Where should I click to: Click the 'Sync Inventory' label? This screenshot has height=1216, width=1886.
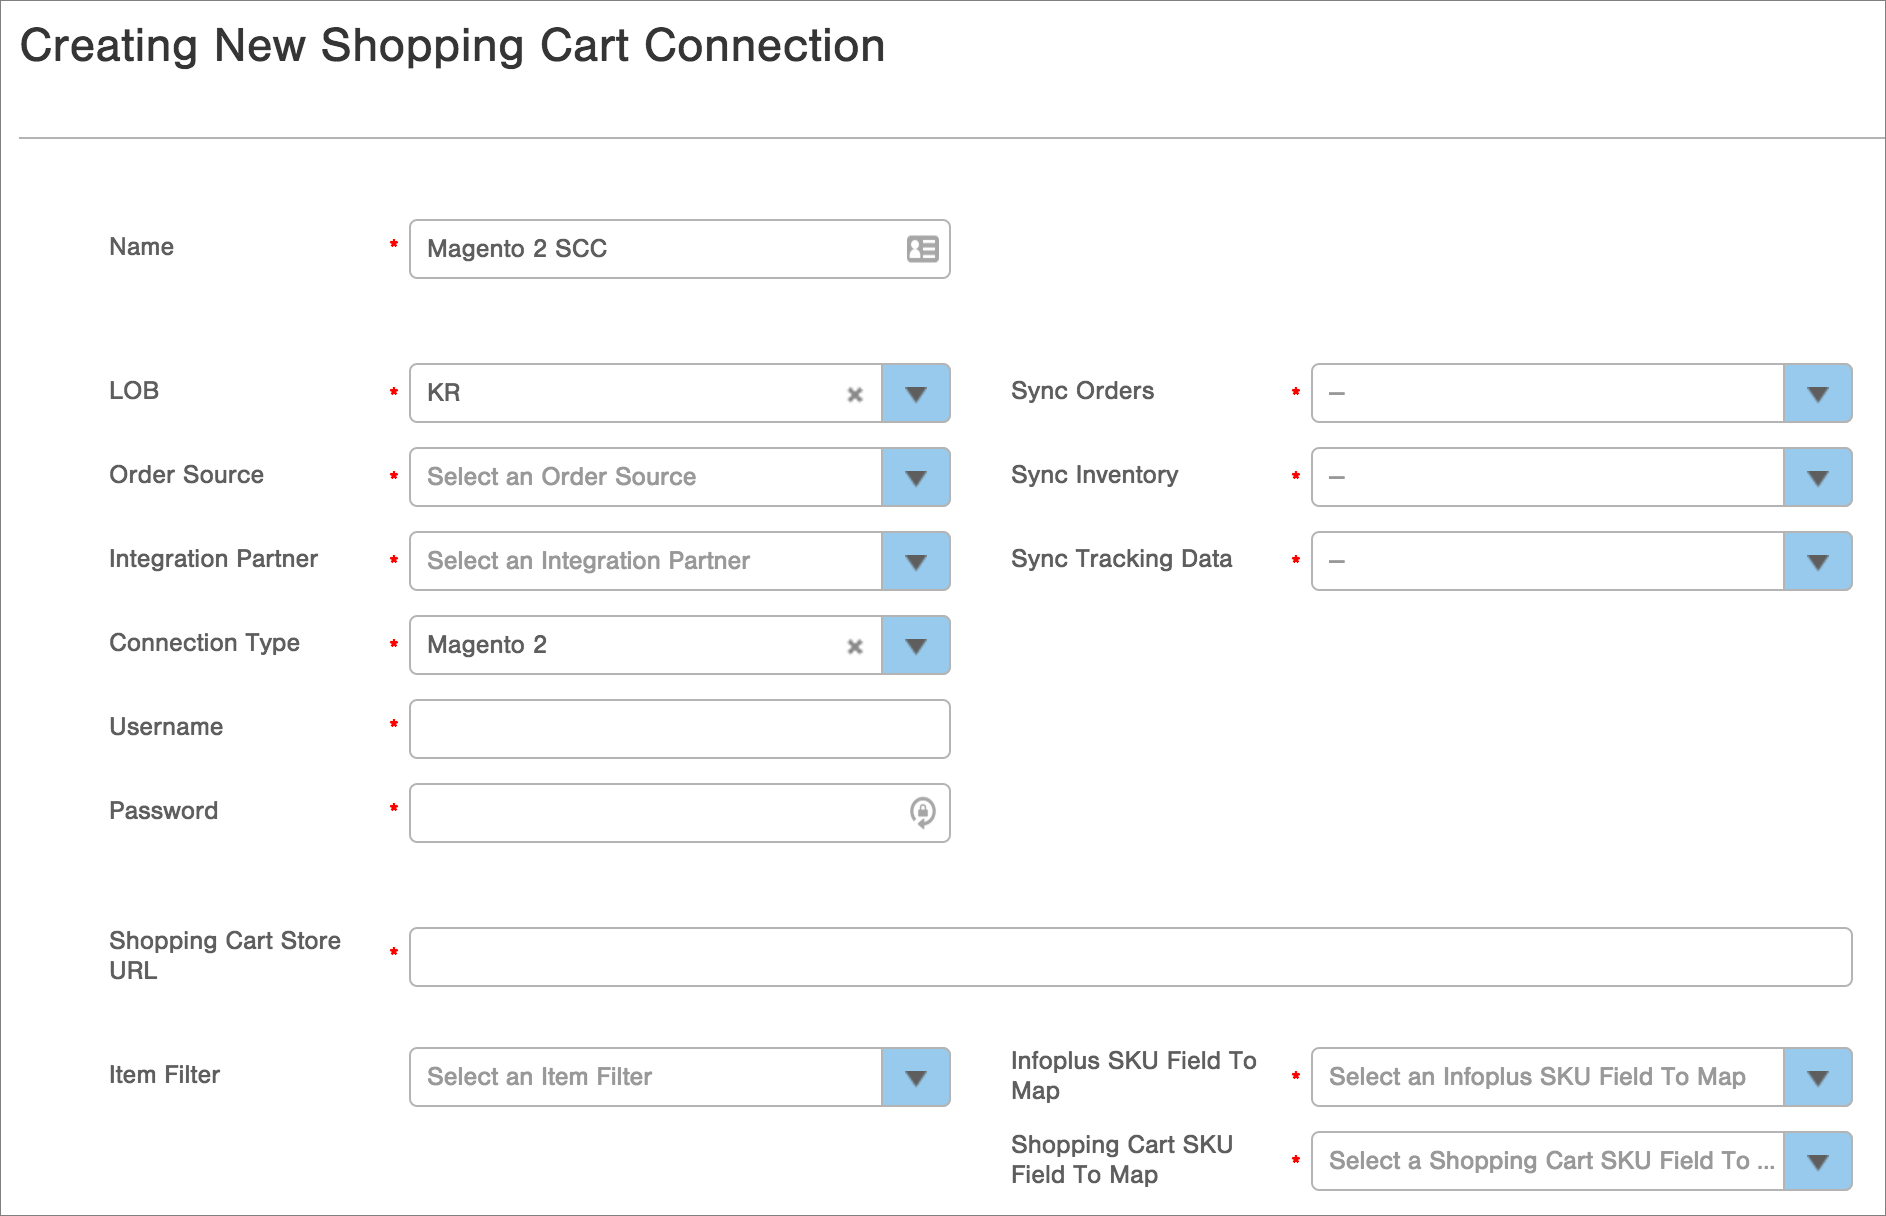coord(1094,475)
